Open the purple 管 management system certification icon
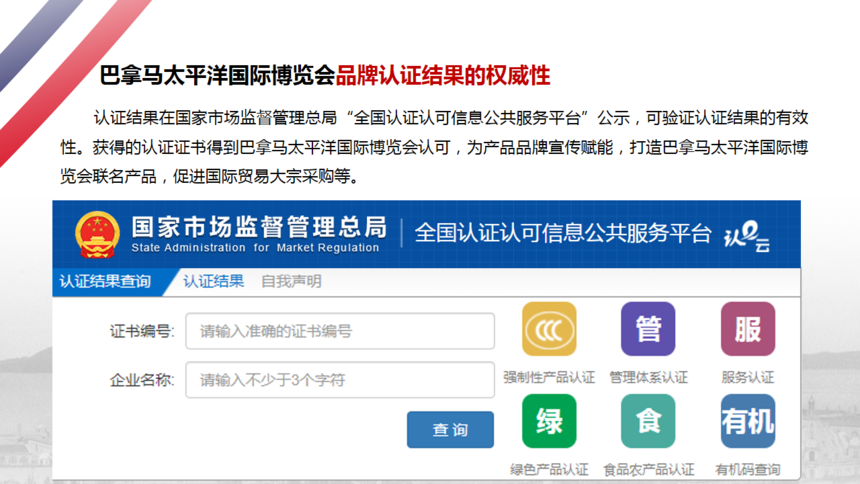 648,329
